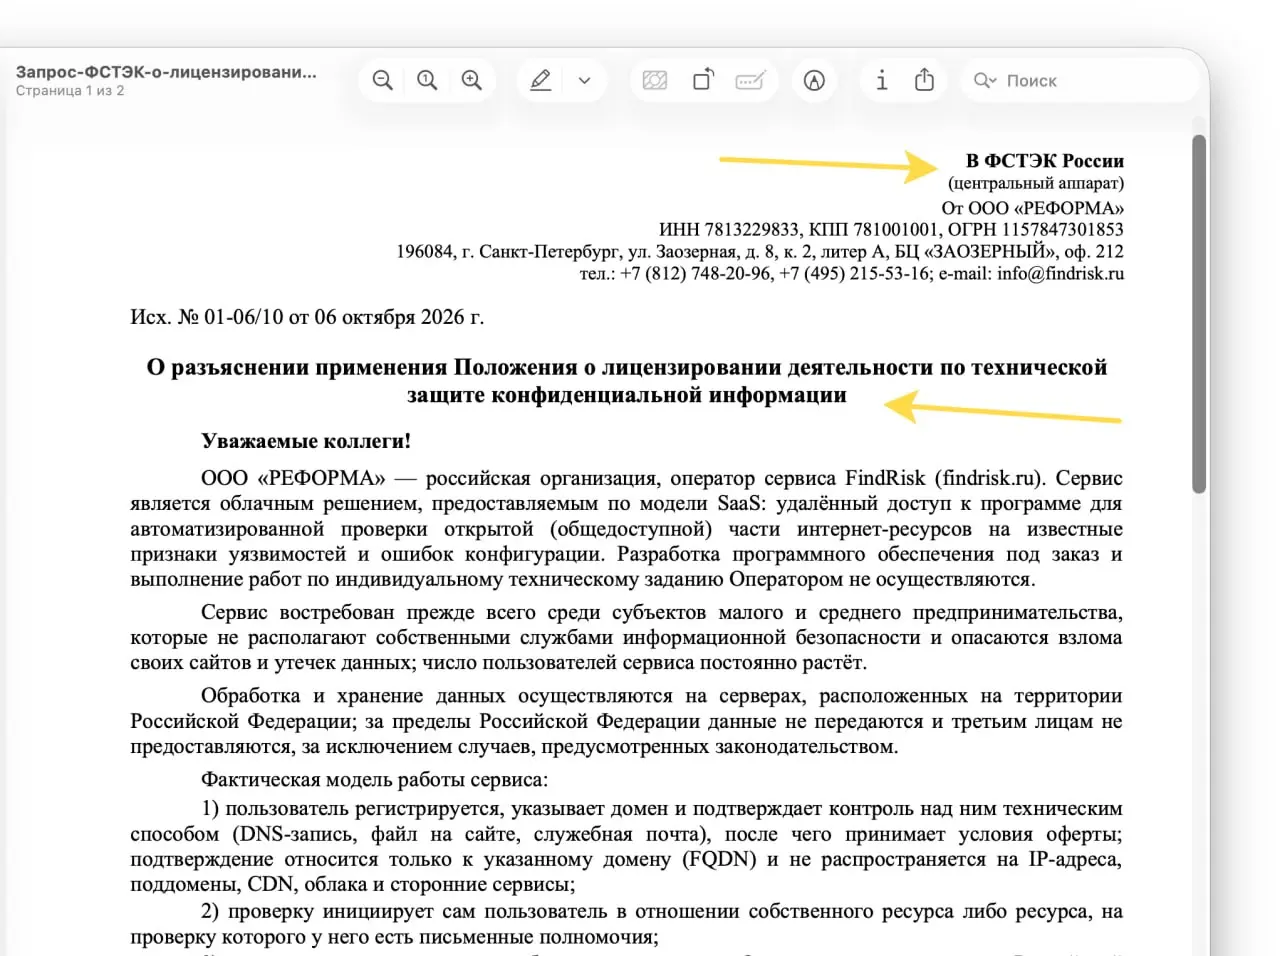Image resolution: width=1280 pixels, height=956 pixels.
Task: Rotate the page with the toolbar icon
Action: tap(703, 80)
